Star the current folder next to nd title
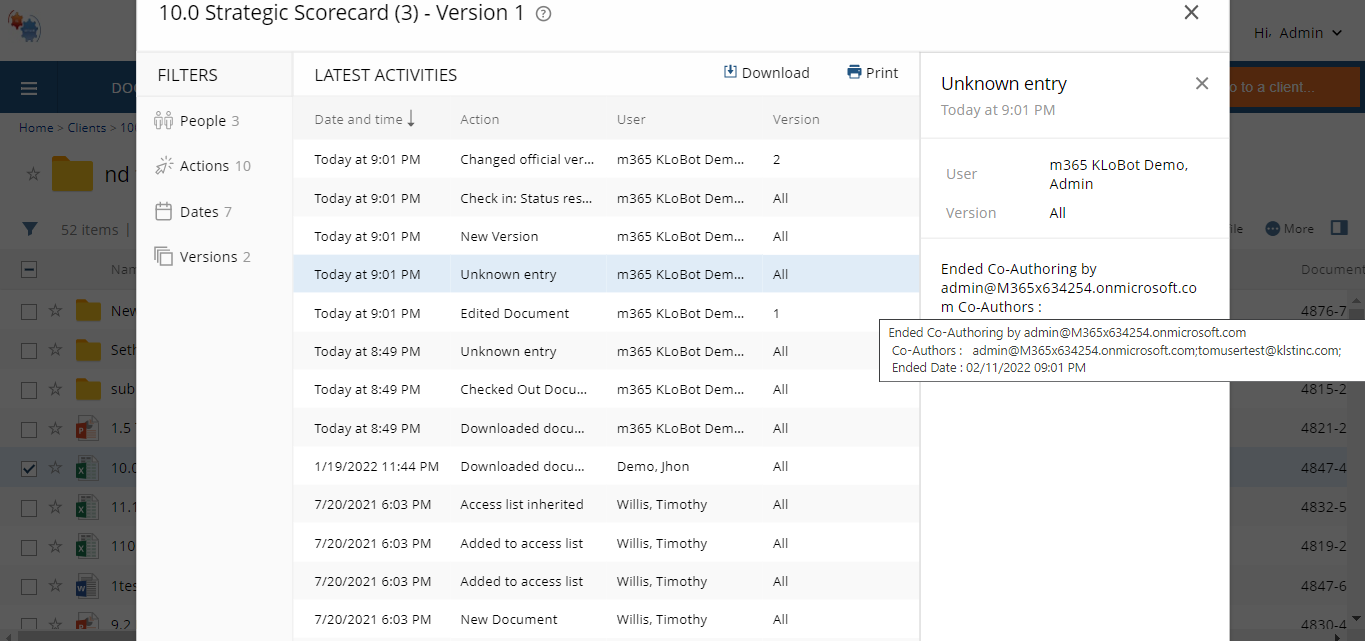Screen dimensions: 1365x641 pyautogui.click(x=33, y=174)
